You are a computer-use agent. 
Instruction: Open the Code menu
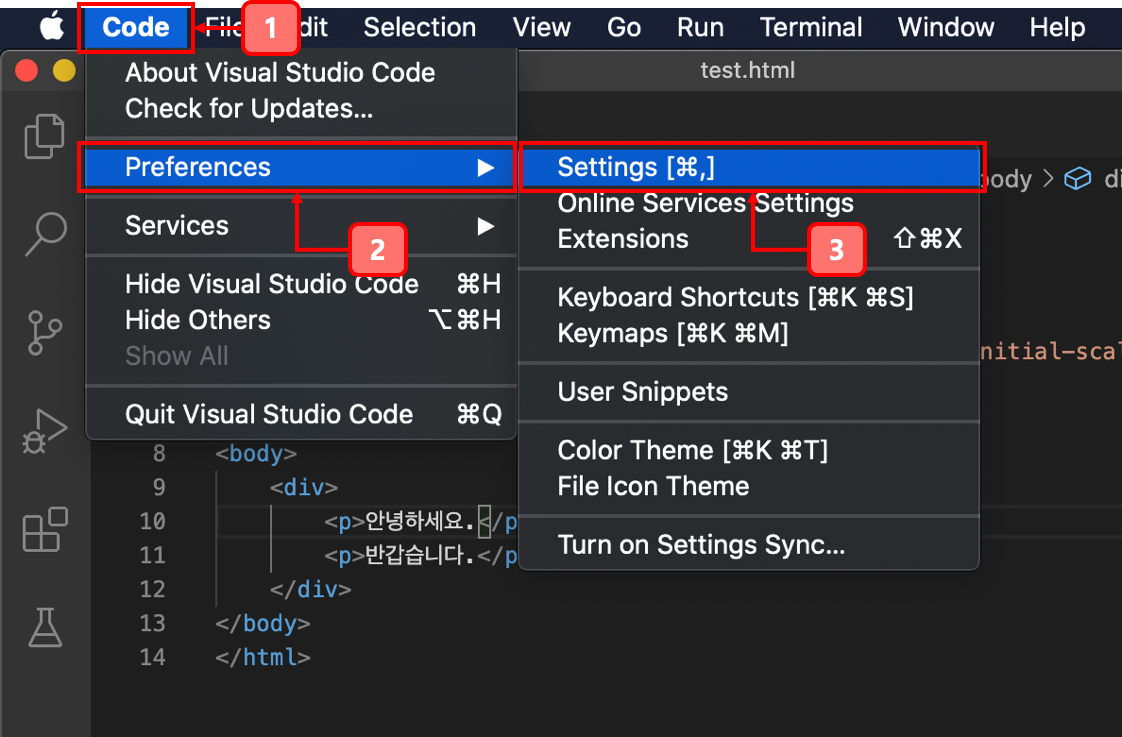[x=136, y=27]
